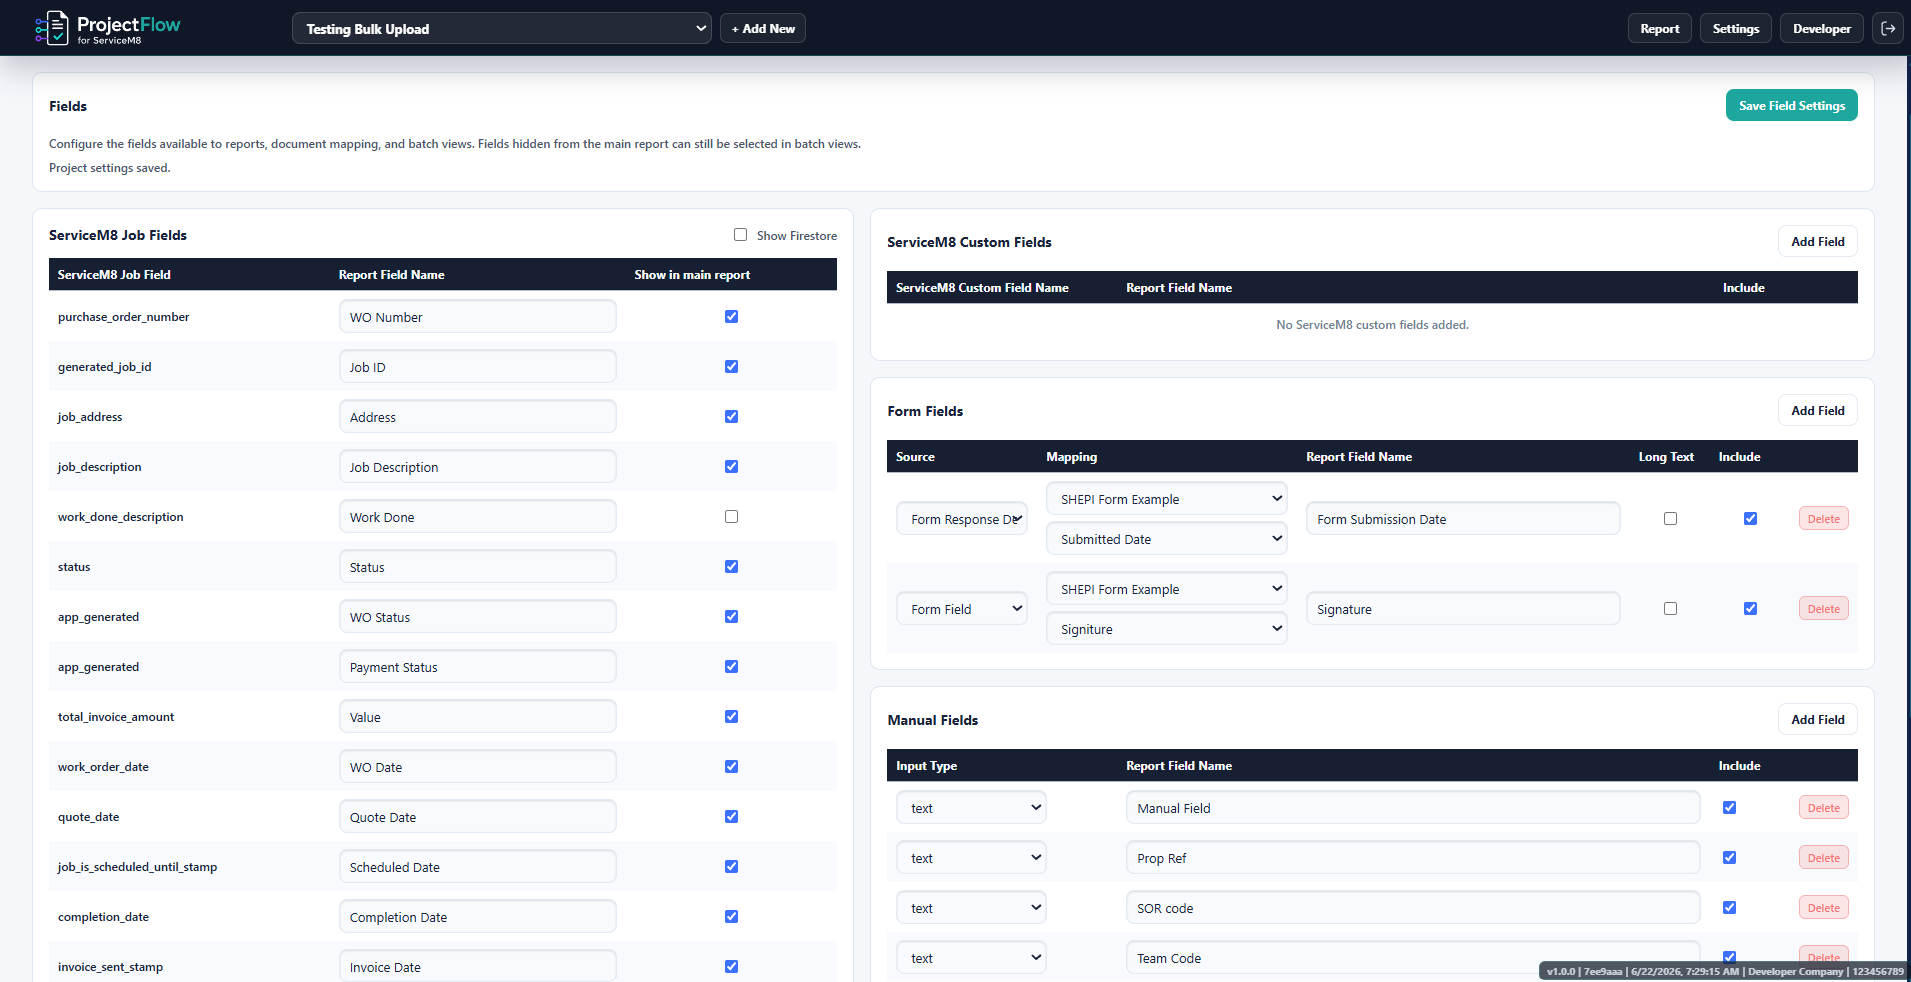1911x982 pixels.
Task: Open the Submitted Date mapping dropdown
Action: click(x=1167, y=539)
